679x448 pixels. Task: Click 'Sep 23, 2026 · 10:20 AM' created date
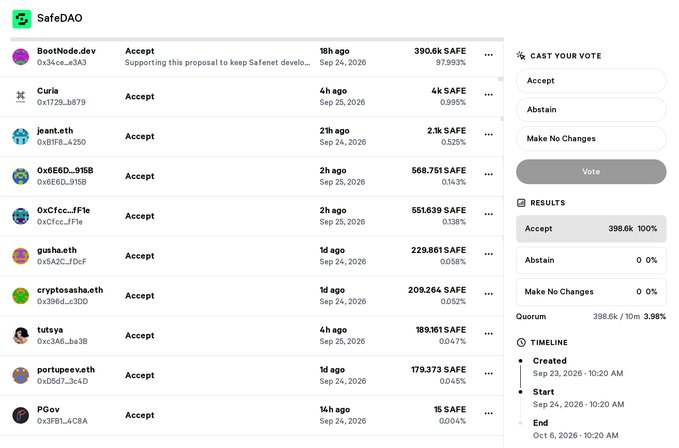[578, 373]
